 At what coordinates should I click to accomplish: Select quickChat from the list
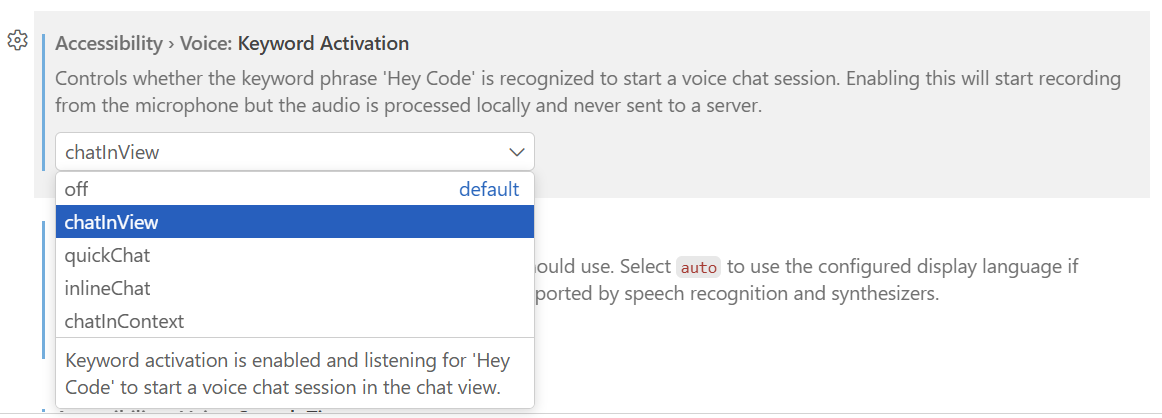(107, 255)
